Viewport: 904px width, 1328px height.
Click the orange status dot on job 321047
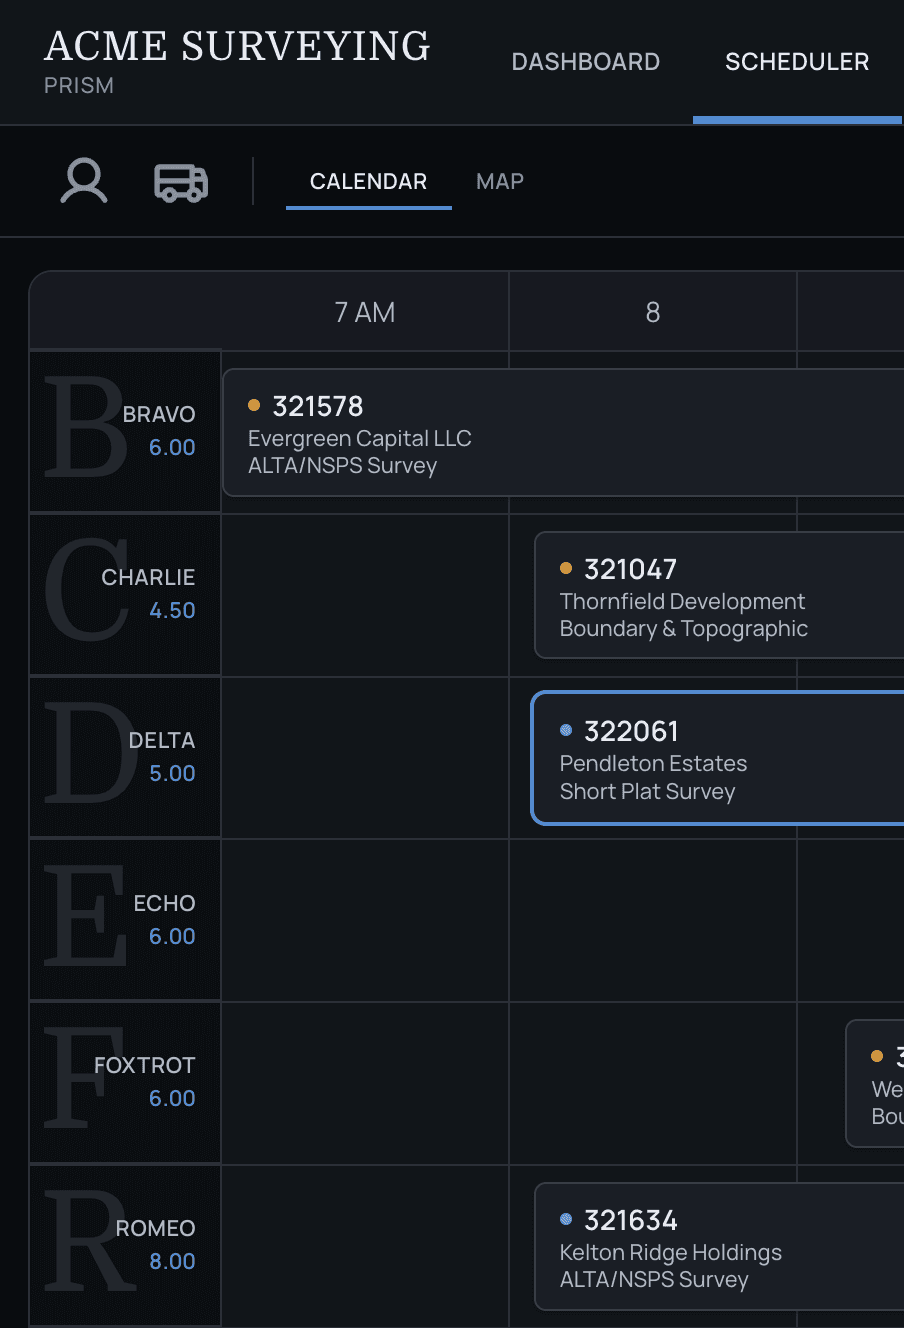[x=566, y=568]
